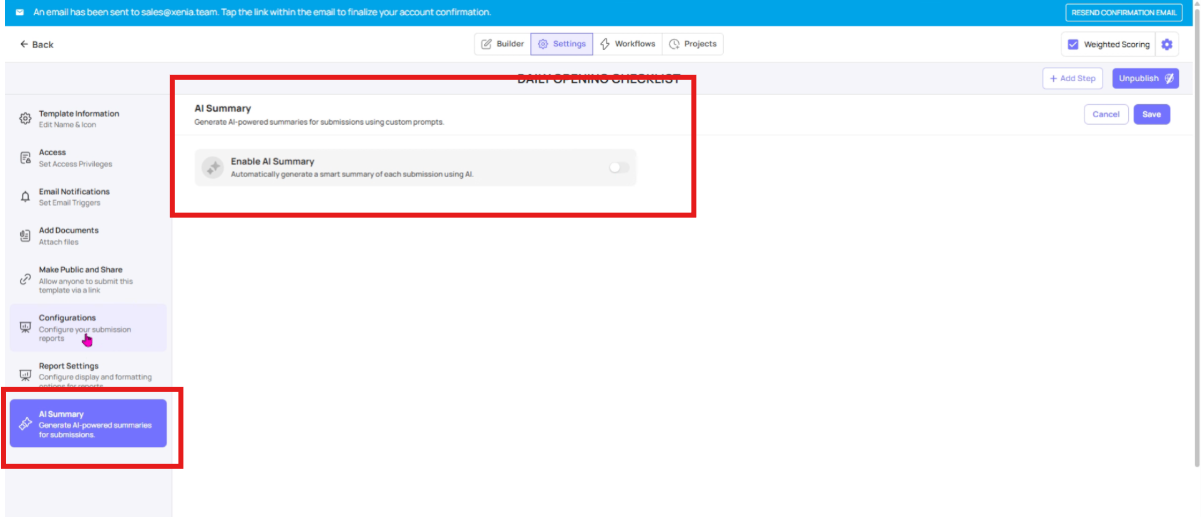
Task: Toggle the Enable AI Summary switch
Action: pyautogui.click(x=620, y=168)
